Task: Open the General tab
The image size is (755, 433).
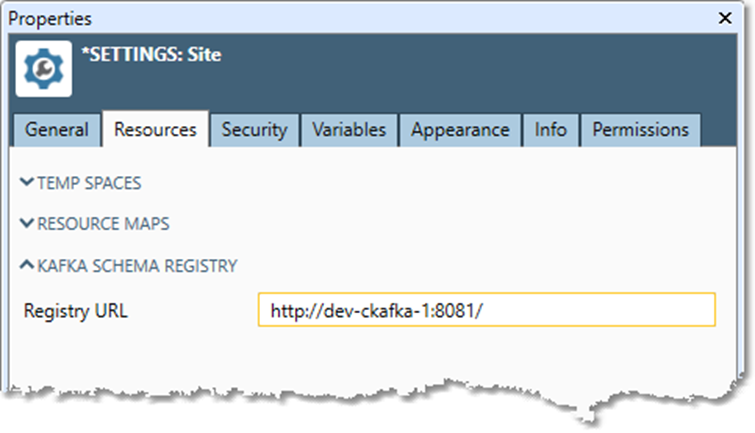Action: pos(57,130)
